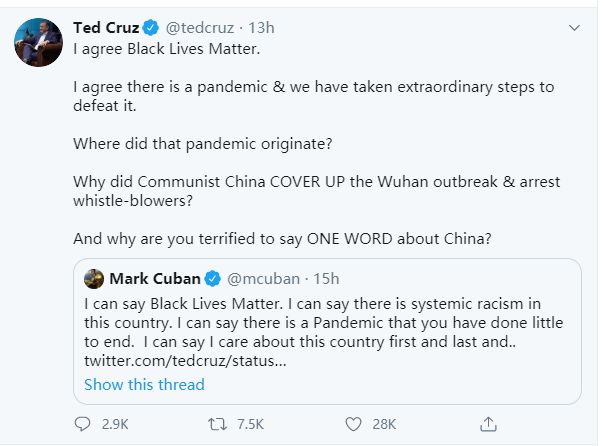614x446 pixels.
Task: Retweet this Ted Cruz tweet
Action: click(x=218, y=421)
